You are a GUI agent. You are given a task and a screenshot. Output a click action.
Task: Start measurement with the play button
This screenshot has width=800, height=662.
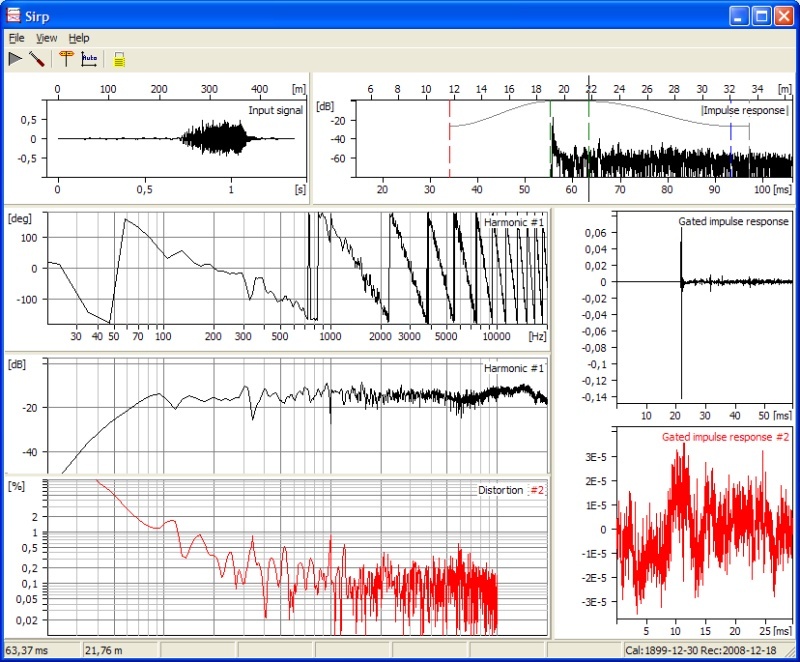point(15,59)
